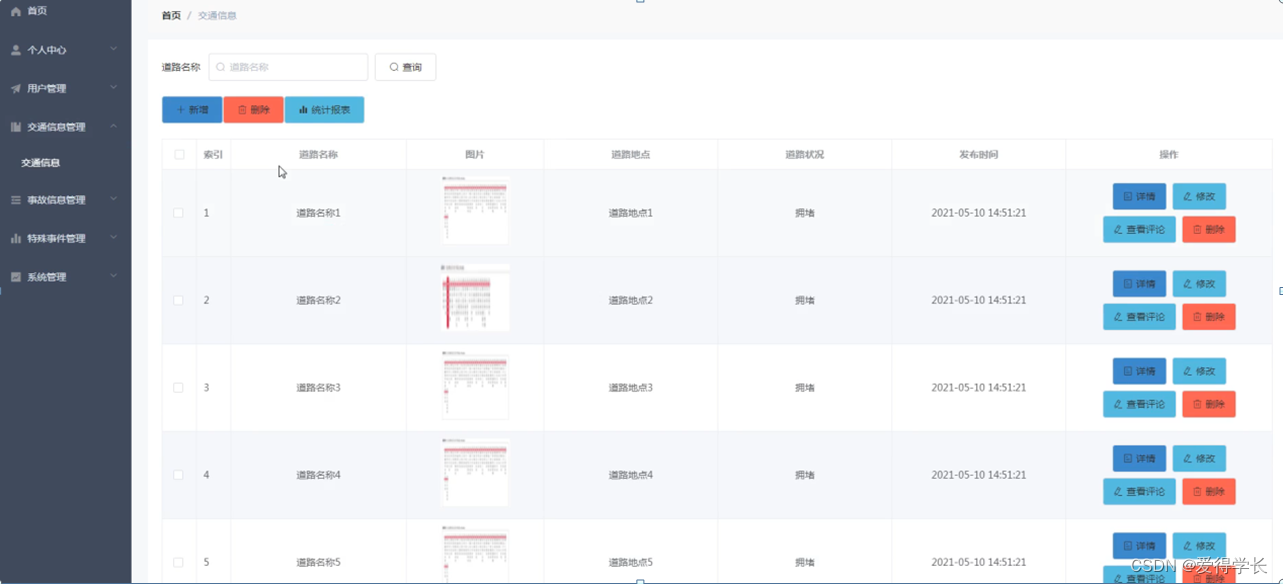
Task: Click the 查询 search button
Action: [x=405, y=67]
